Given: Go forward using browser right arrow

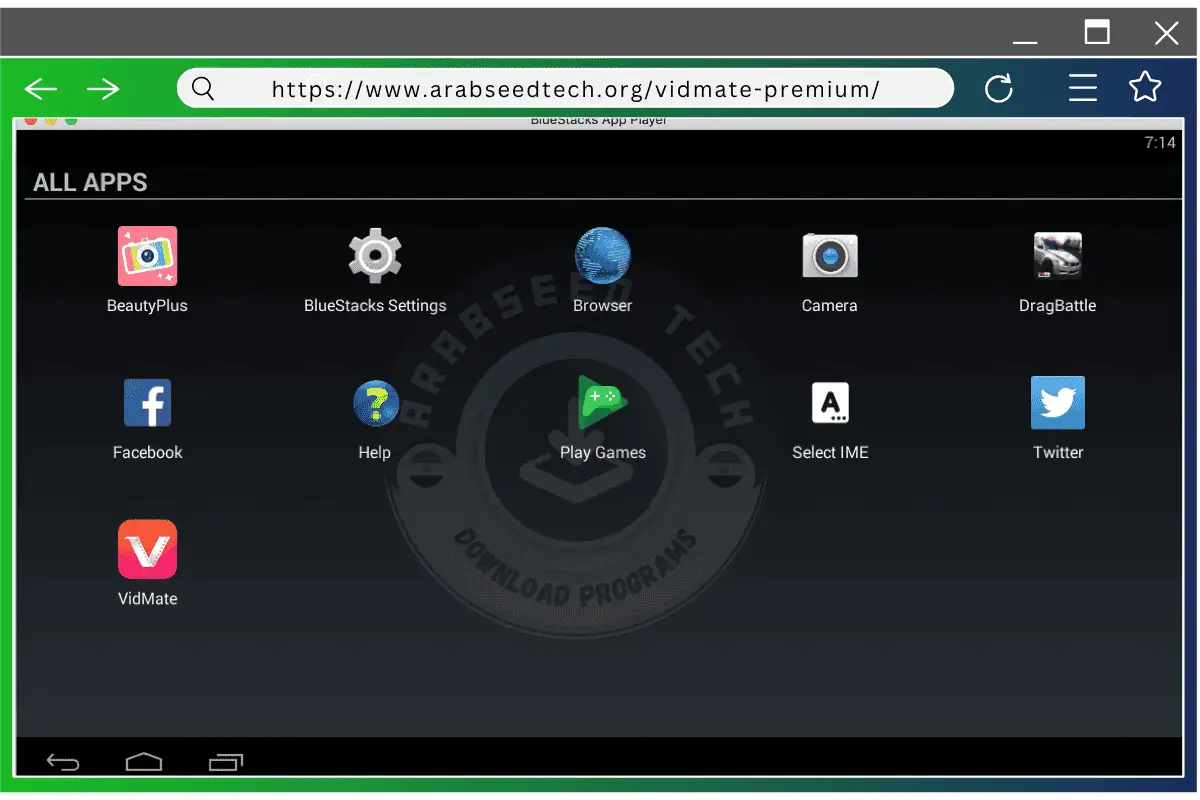Looking at the screenshot, I should (103, 89).
